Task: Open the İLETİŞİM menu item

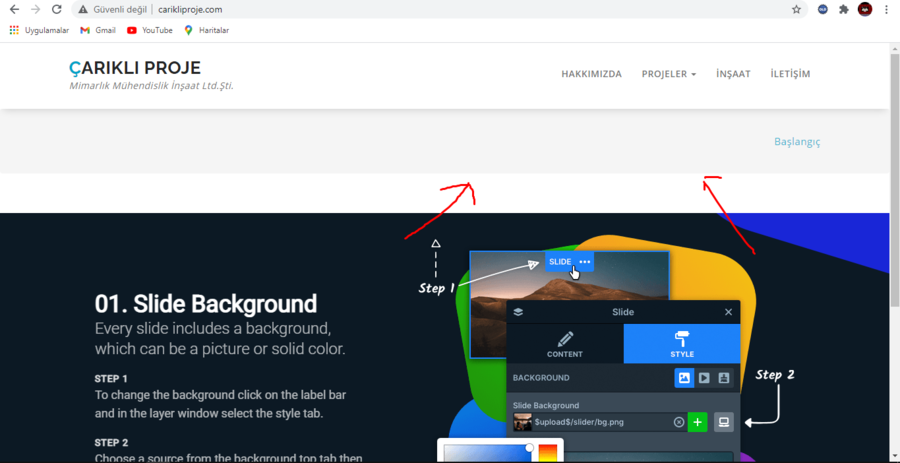Action: point(790,74)
